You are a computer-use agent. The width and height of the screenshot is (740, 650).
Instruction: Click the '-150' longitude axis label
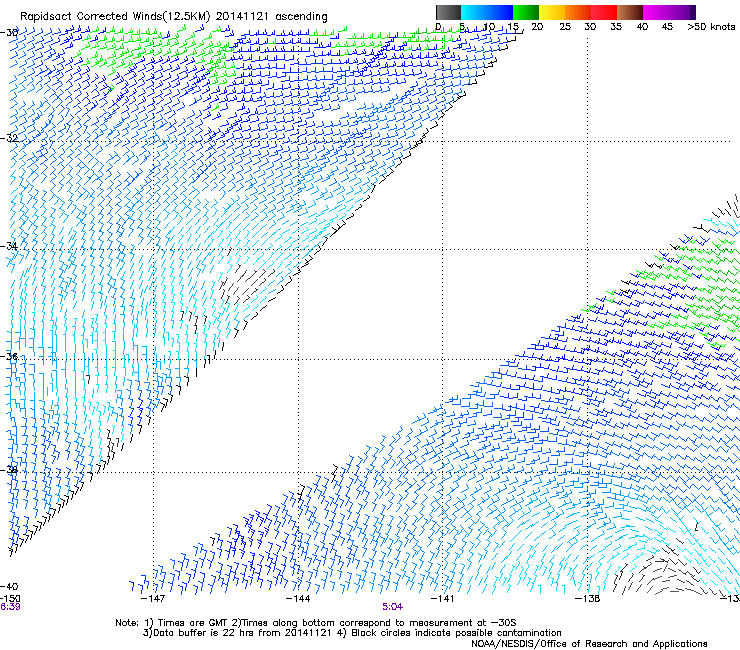(x=10, y=598)
